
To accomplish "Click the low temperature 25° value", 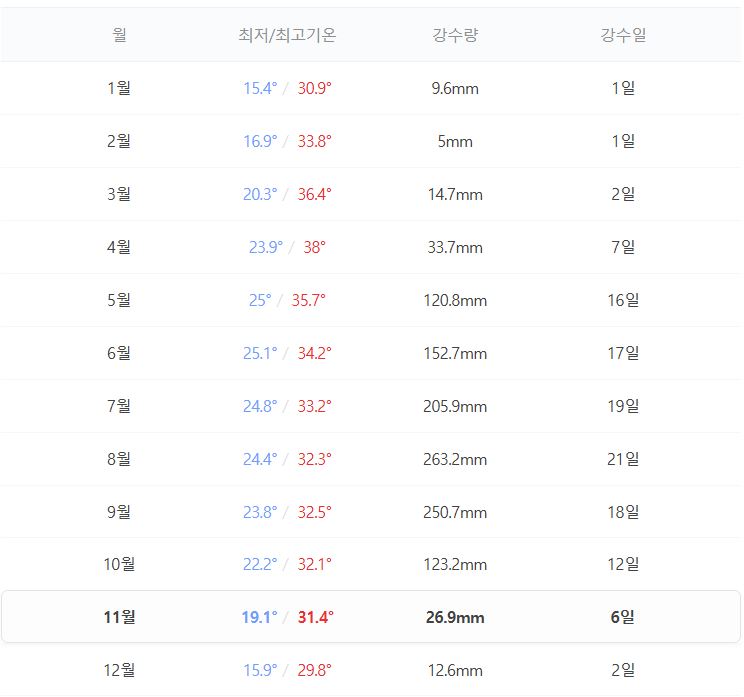I will pyautogui.click(x=260, y=301).
